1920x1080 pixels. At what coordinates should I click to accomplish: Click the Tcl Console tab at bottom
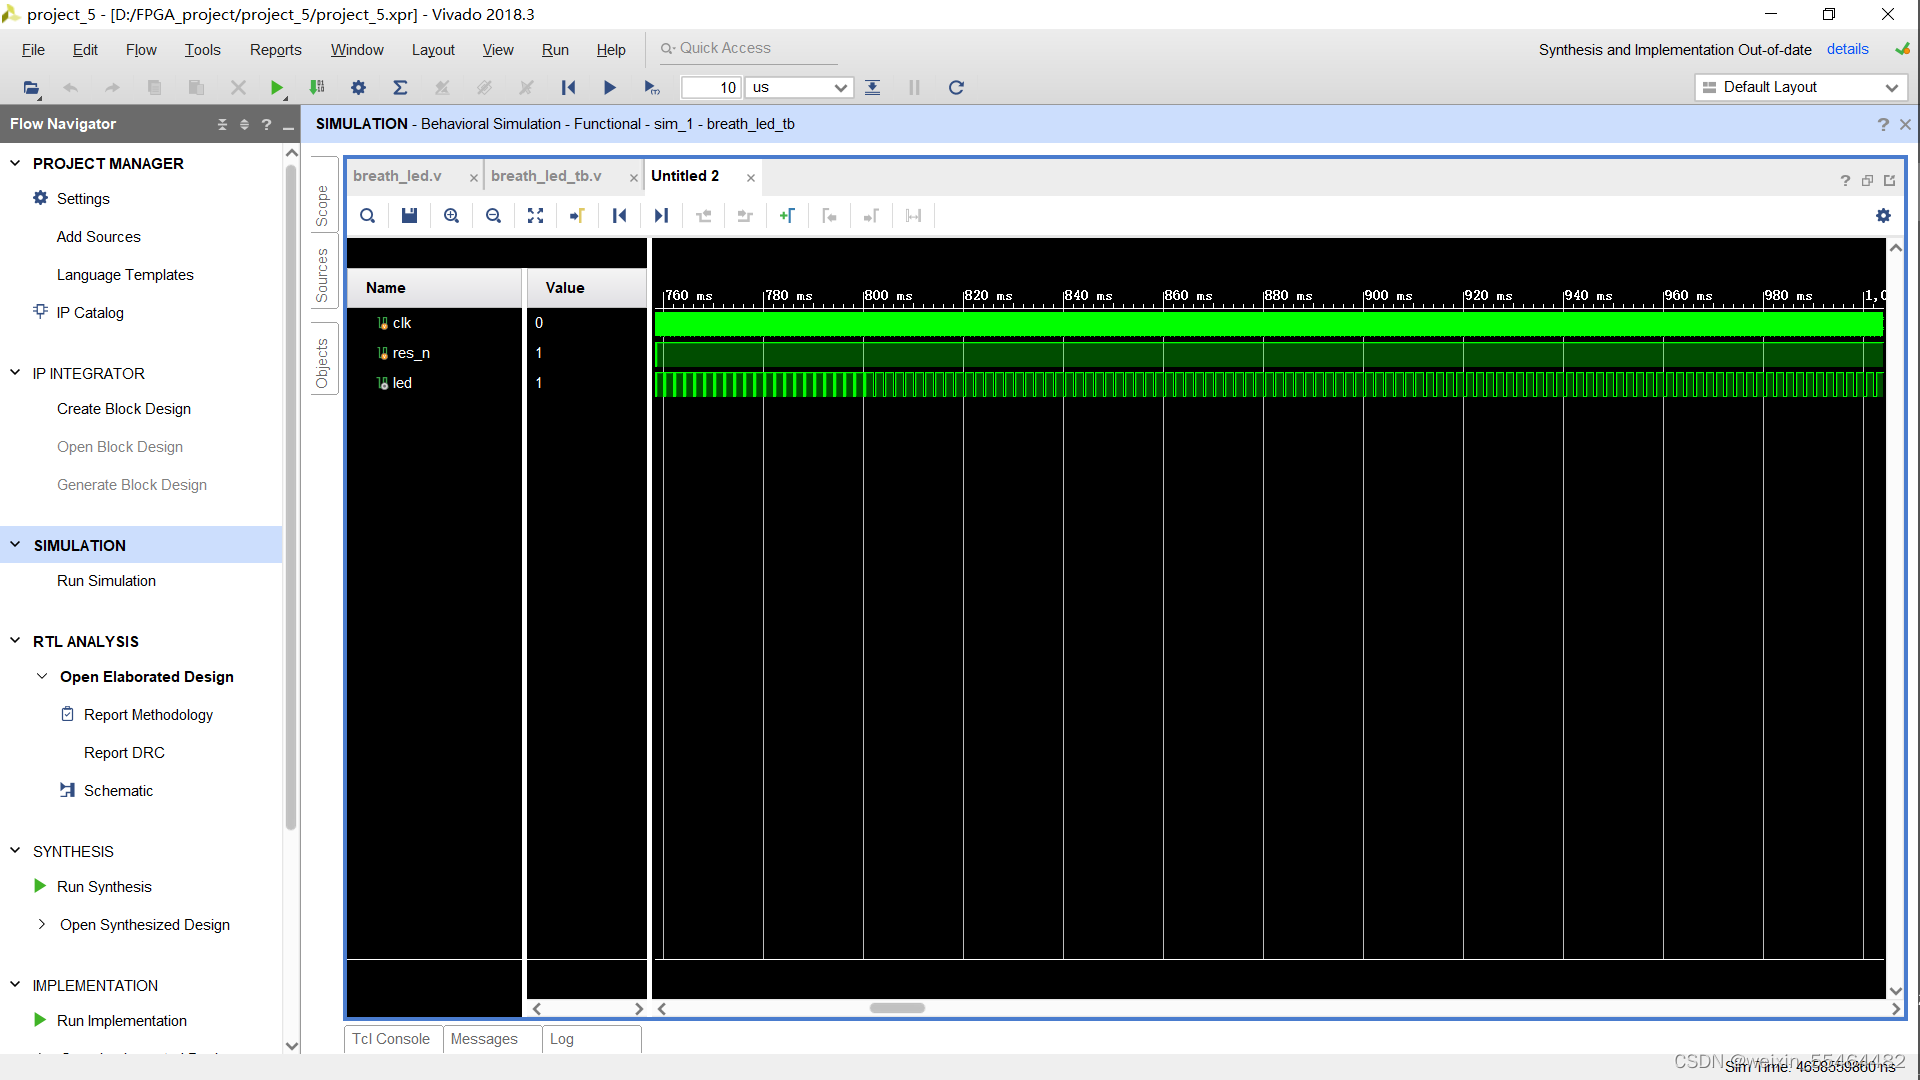point(390,1039)
